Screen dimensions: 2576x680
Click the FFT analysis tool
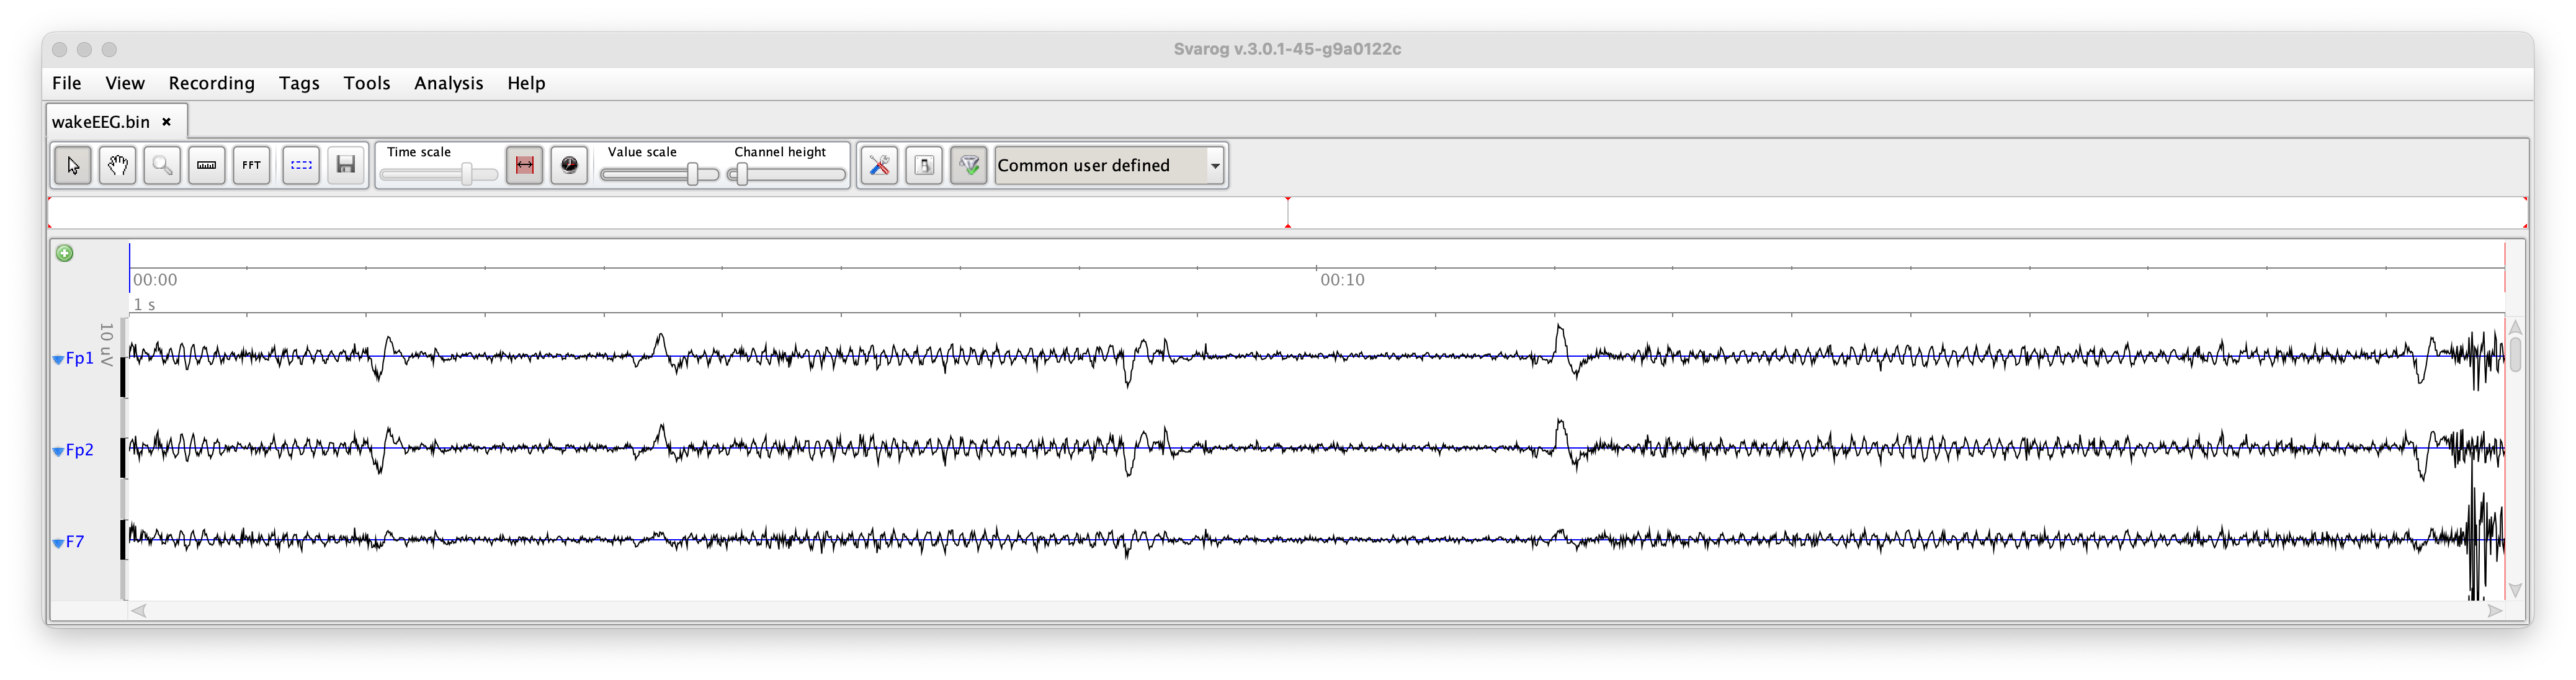point(251,165)
